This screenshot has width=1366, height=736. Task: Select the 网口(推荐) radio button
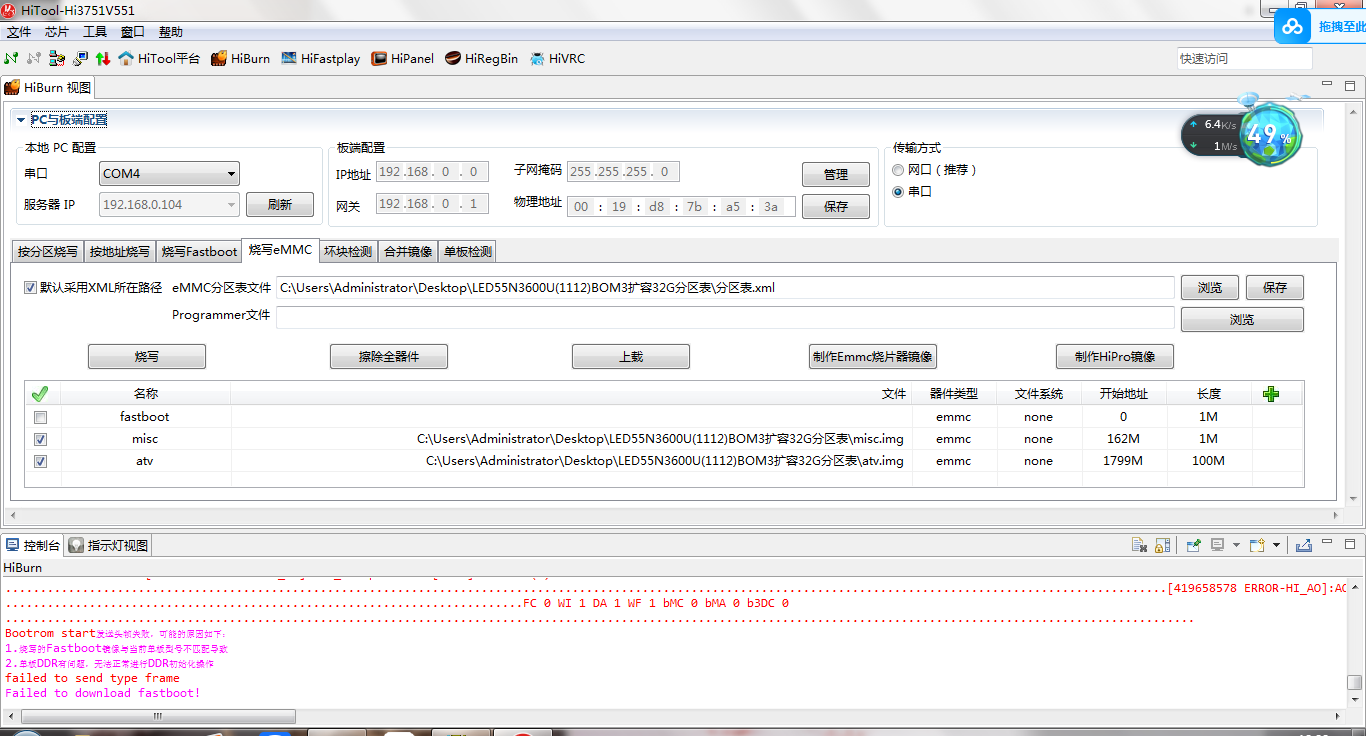pos(898,170)
